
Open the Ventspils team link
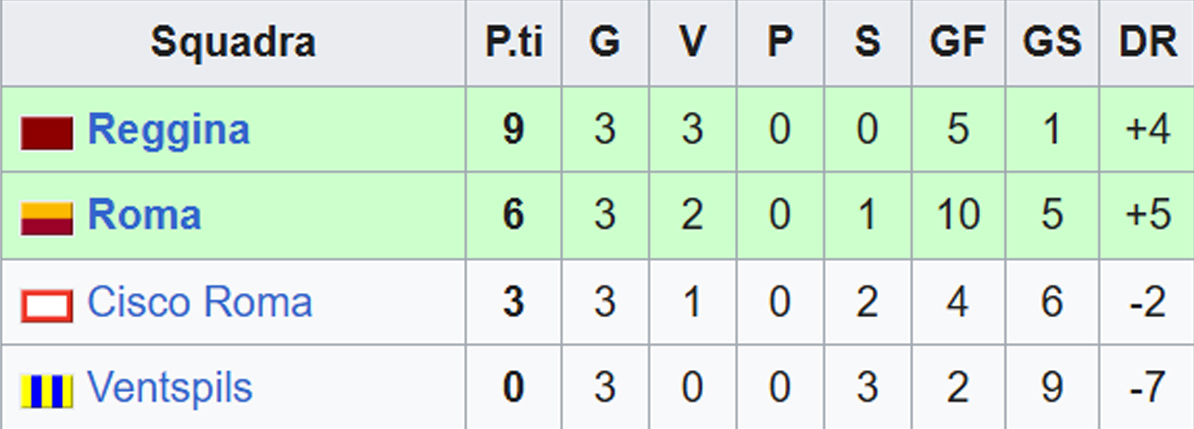click(169, 387)
